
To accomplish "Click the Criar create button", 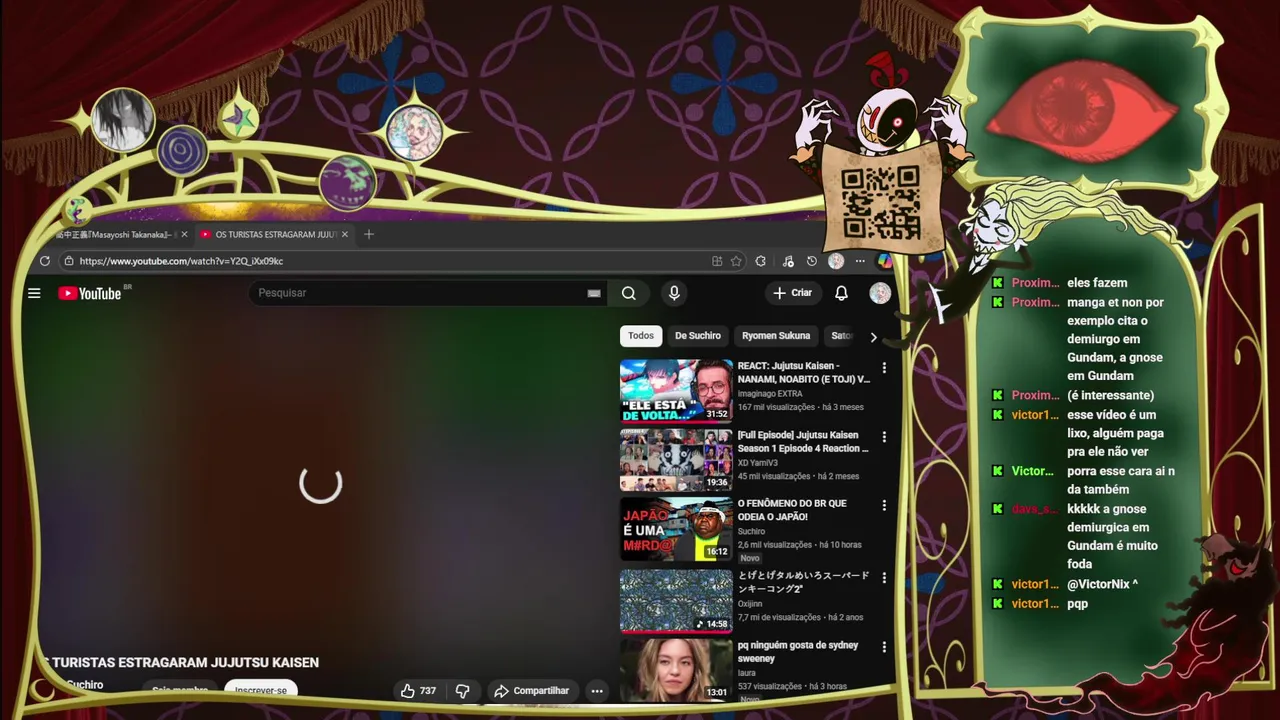I will coord(793,293).
